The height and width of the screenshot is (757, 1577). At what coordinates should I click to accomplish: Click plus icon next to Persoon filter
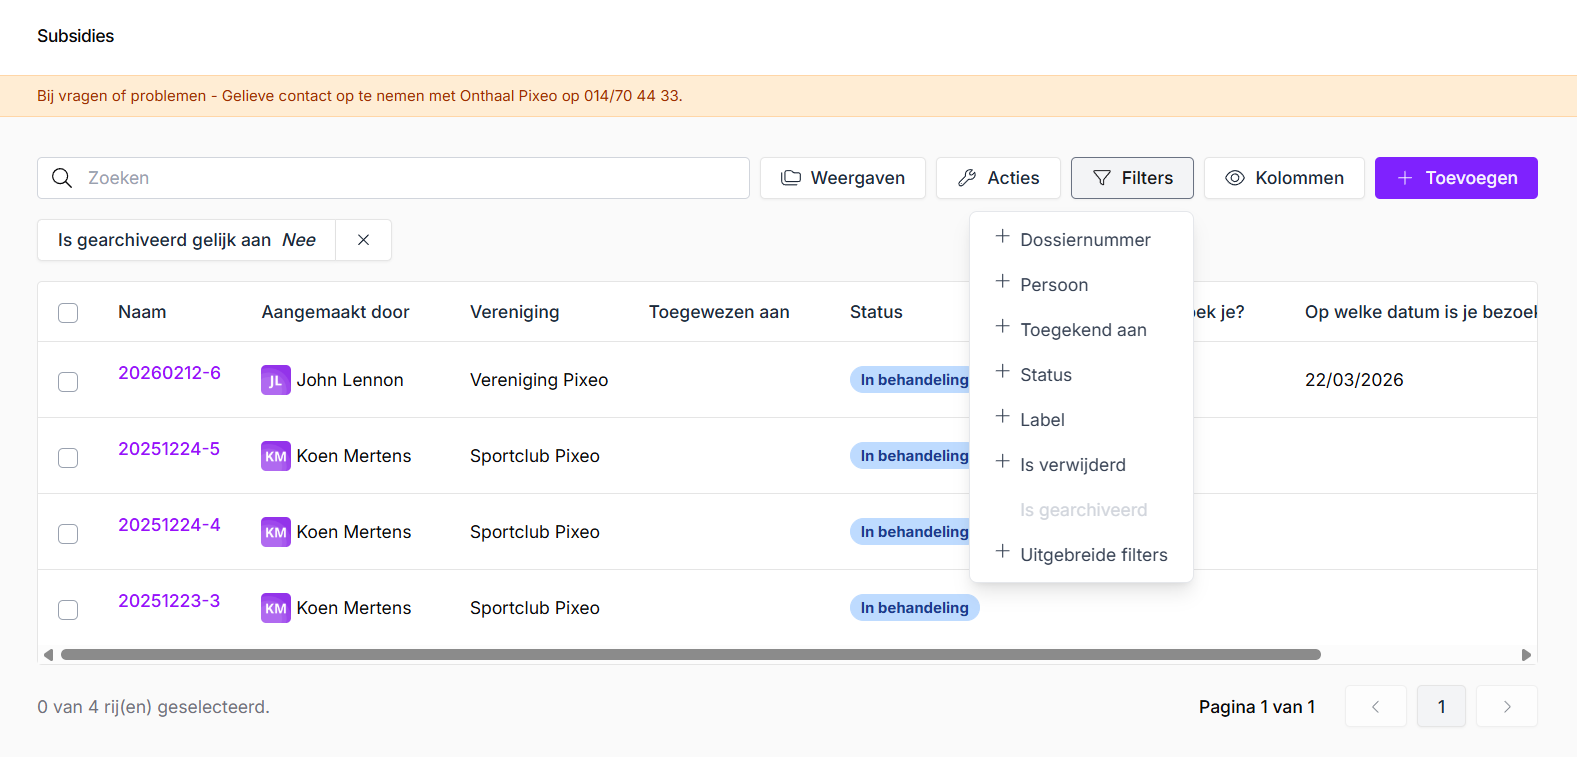1002,282
